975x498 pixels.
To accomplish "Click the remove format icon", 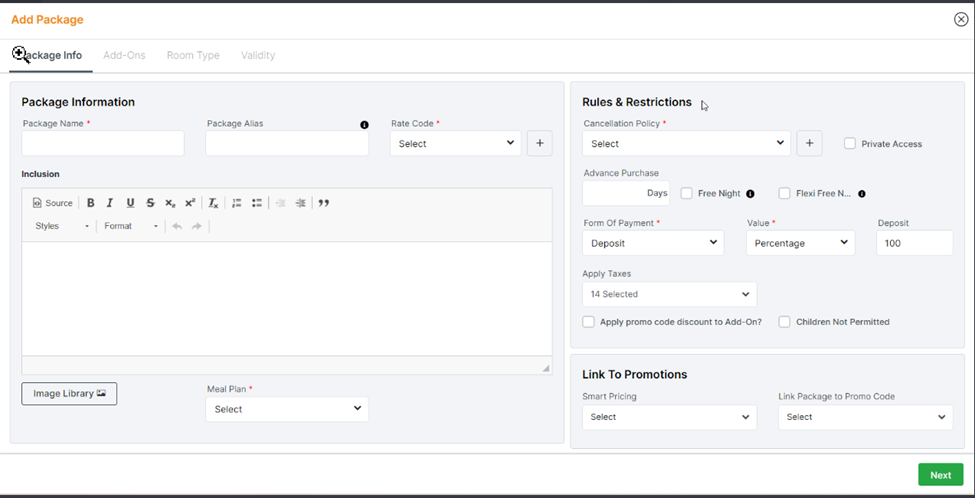I will pos(213,203).
